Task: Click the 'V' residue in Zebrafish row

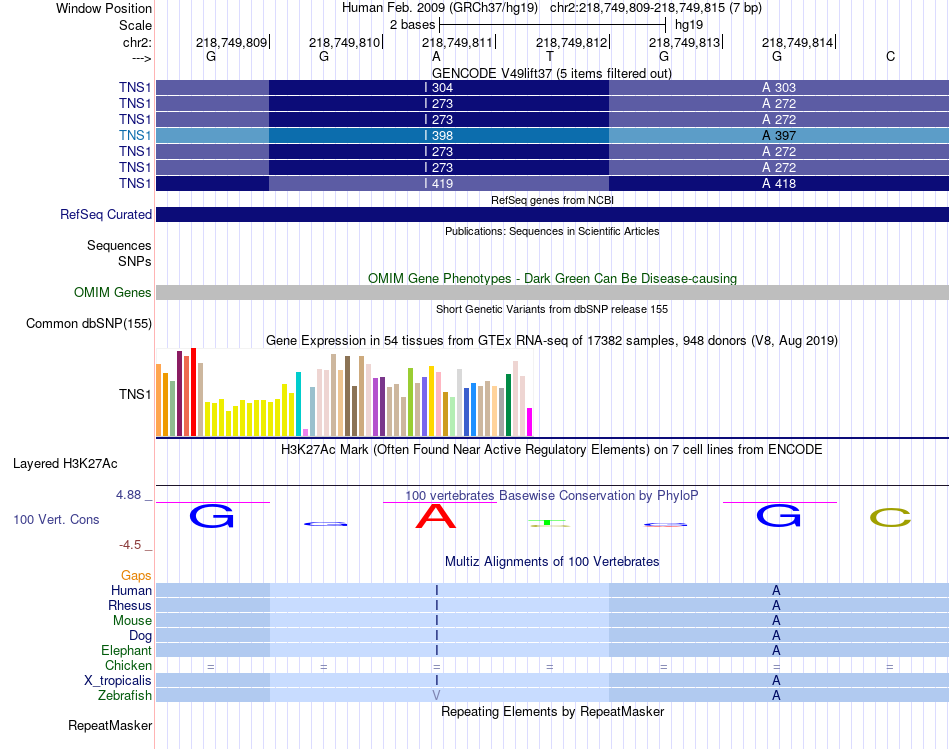Action: pos(436,696)
